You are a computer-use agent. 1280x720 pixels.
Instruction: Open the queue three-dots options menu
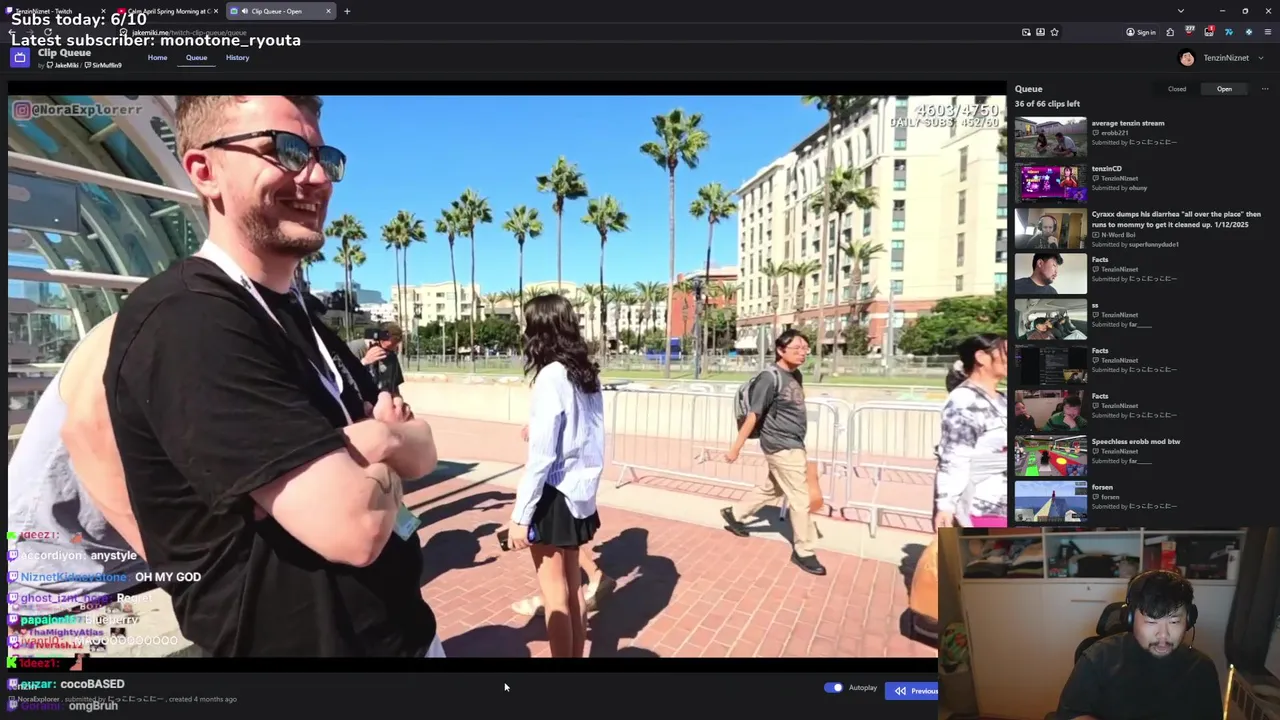(x=1265, y=89)
